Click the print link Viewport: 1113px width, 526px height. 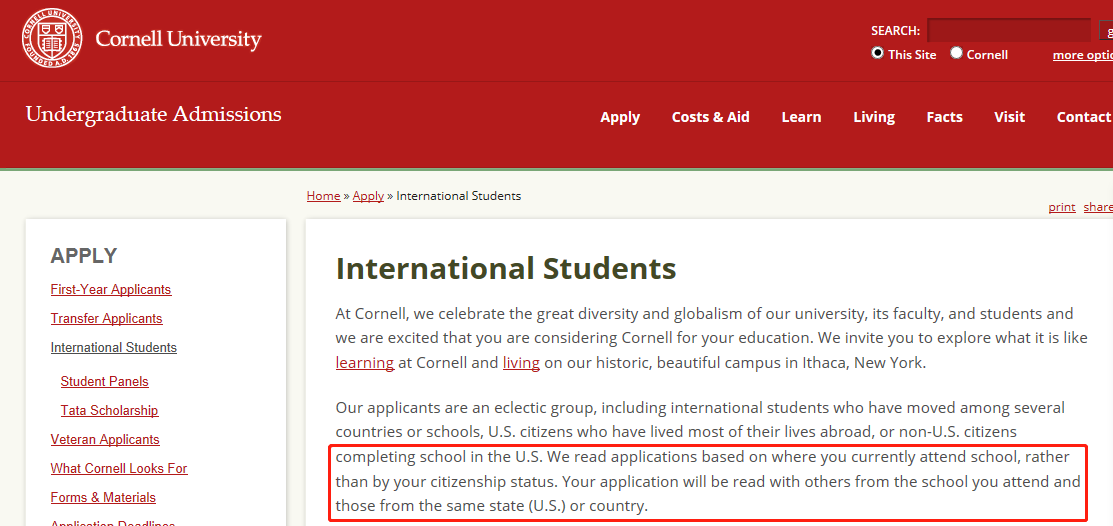[x=1062, y=207]
